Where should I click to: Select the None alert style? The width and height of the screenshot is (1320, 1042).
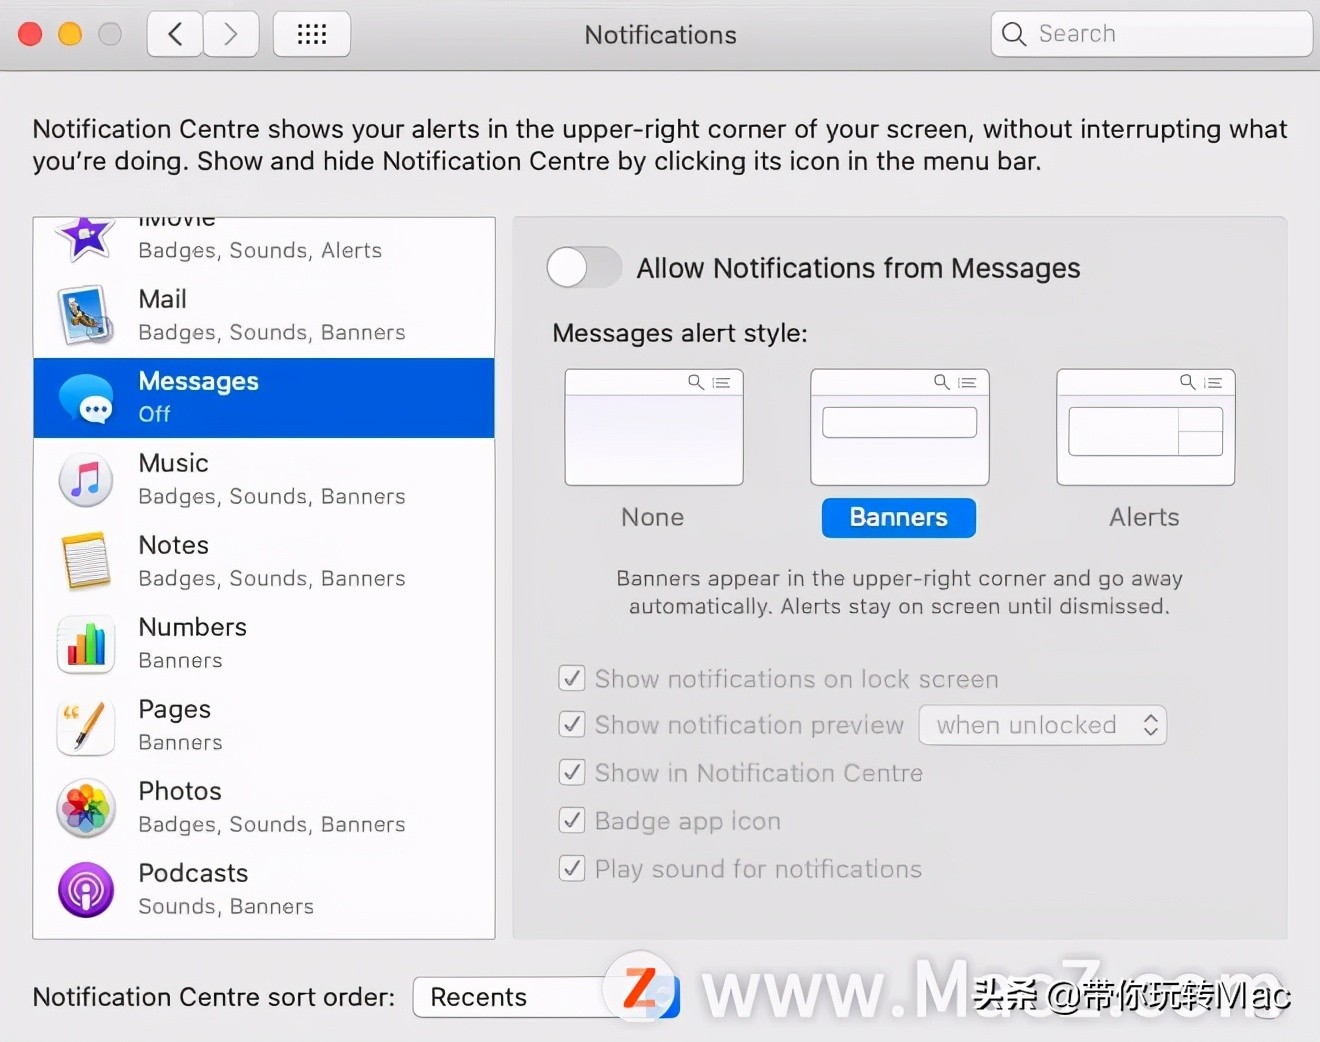(652, 427)
